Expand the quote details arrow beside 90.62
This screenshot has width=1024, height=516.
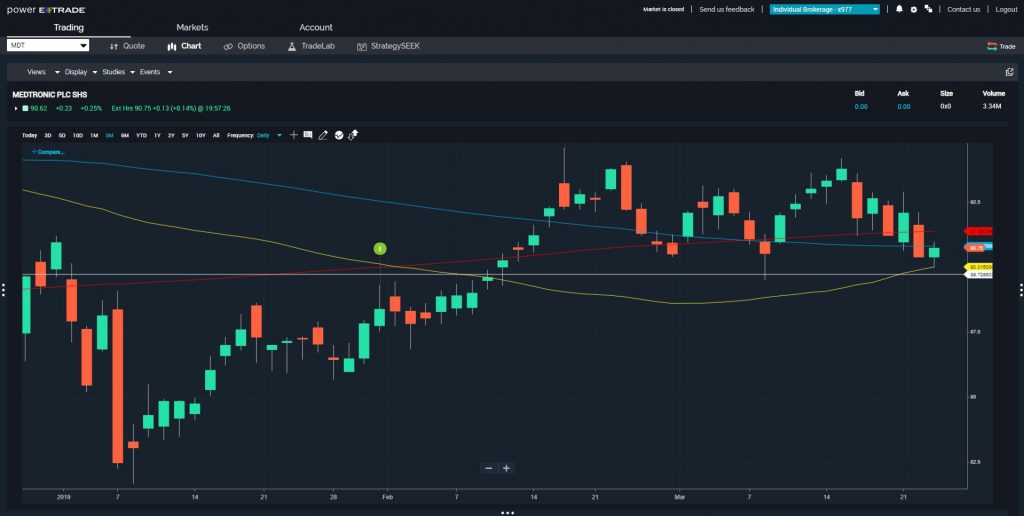pyautogui.click(x=16, y=108)
